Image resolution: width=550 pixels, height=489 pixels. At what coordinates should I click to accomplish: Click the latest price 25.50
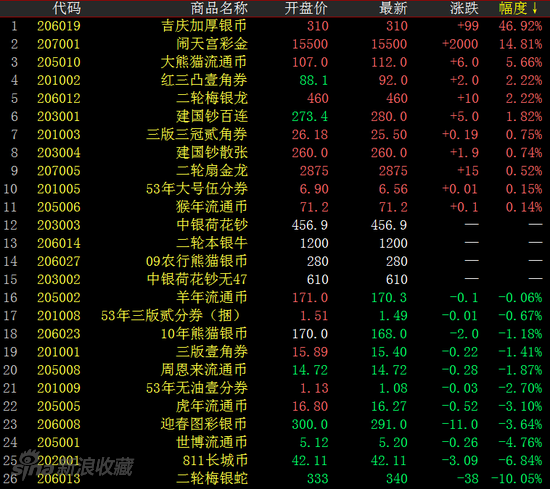click(389, 135)
